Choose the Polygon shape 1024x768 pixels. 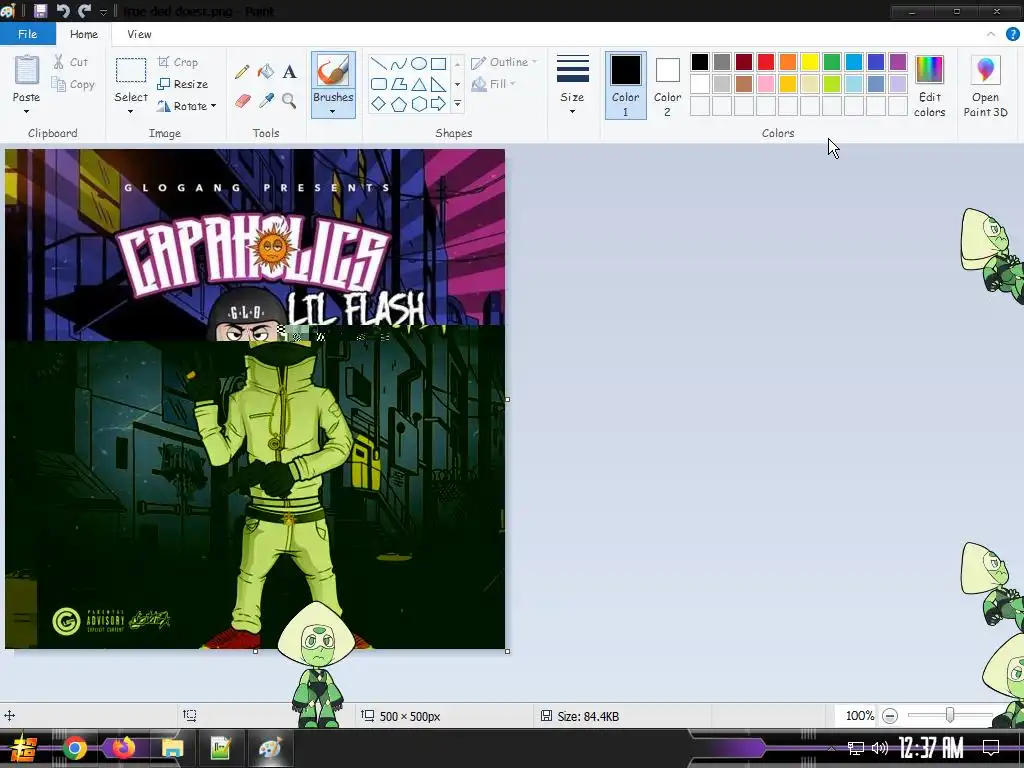click(x=398, y=84)
